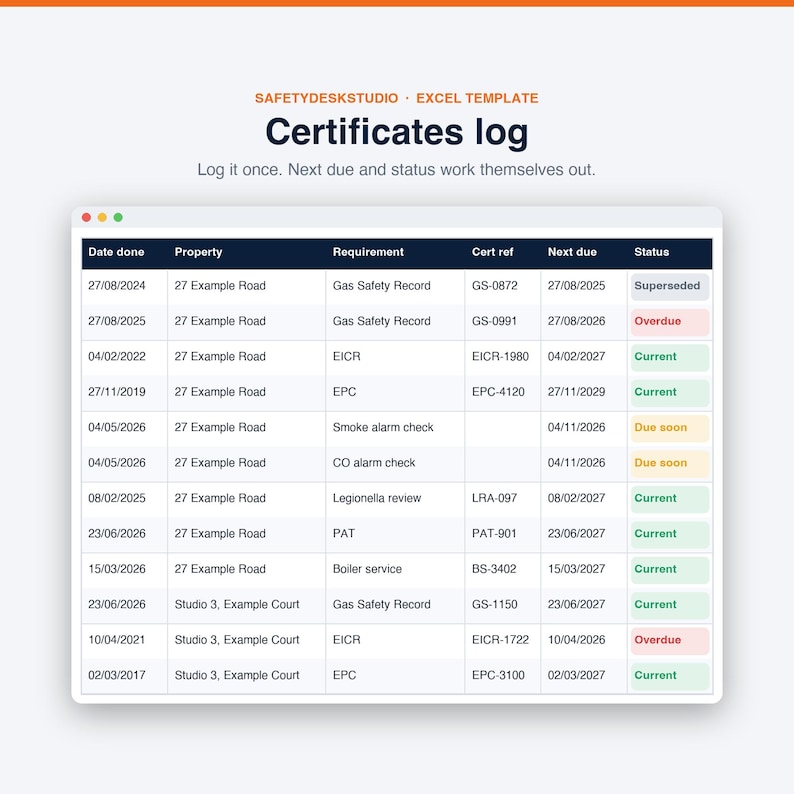The width and height of the screenshot is (794, 794).
Task: Click the red close window dot
Action: 86,217
